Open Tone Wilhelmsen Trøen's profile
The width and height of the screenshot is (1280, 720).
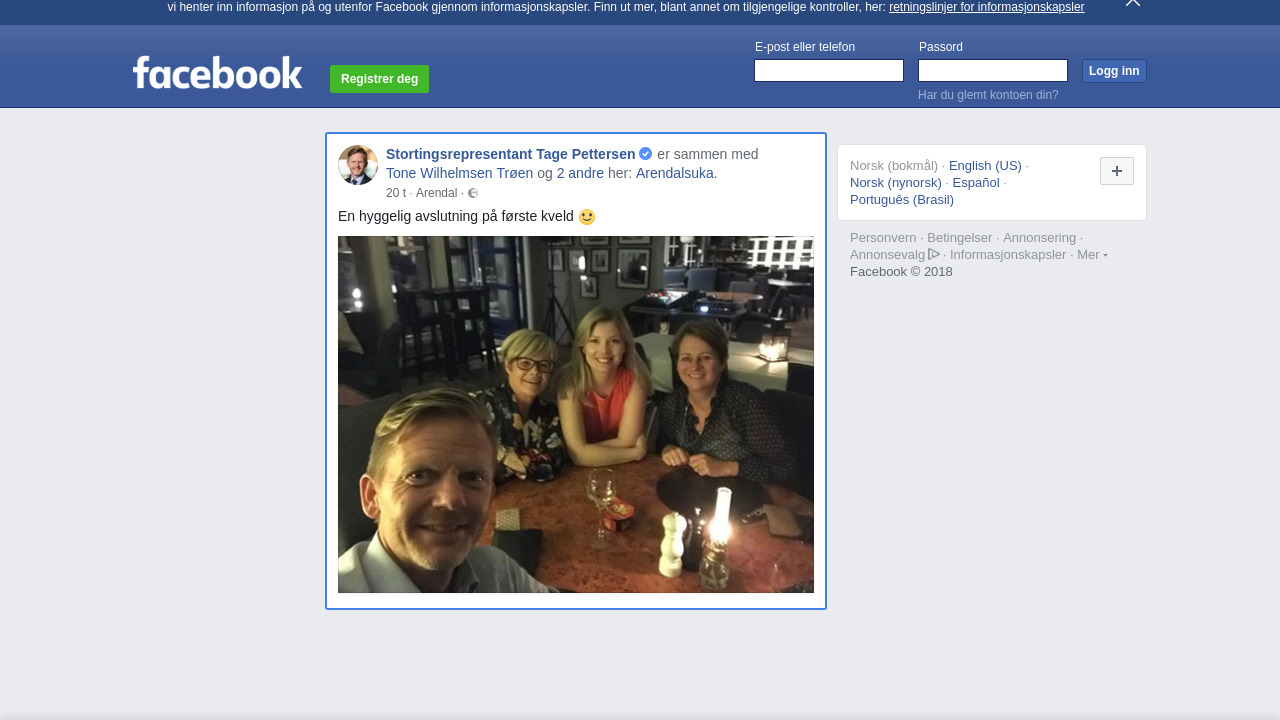click(x=459, y=173)
